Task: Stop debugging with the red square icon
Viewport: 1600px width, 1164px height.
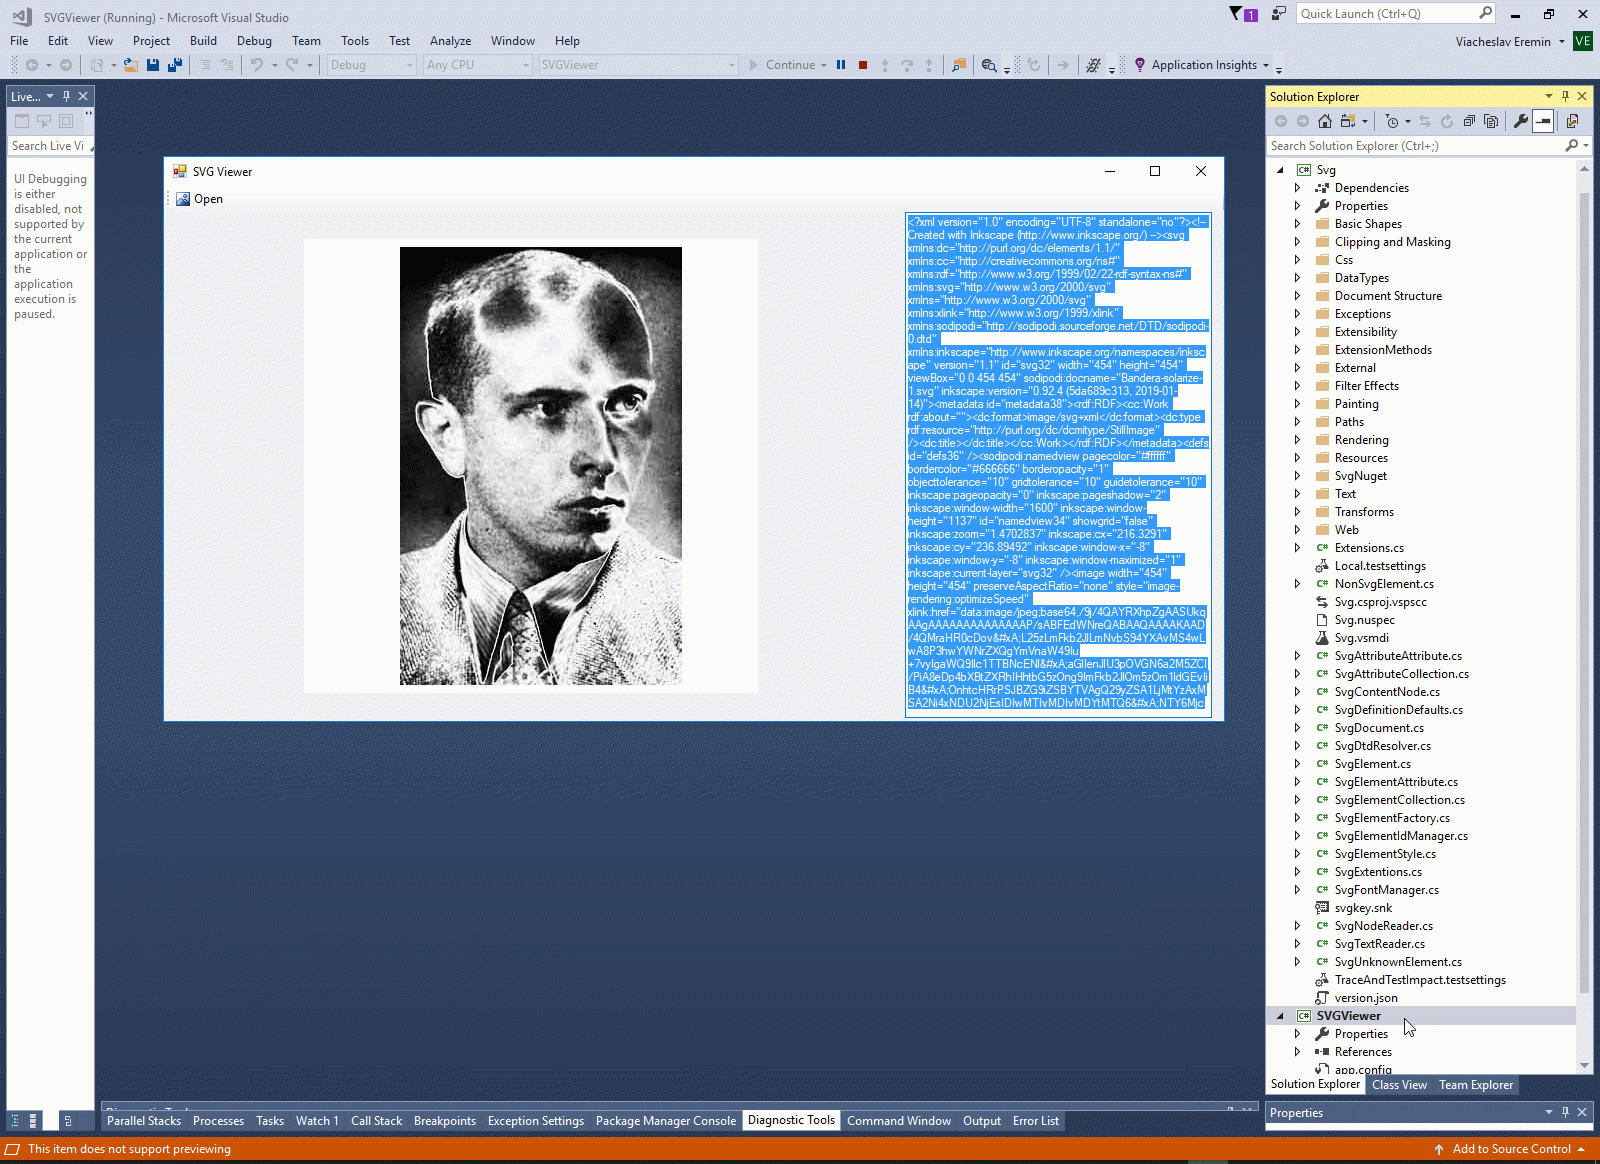Action: 863,65
